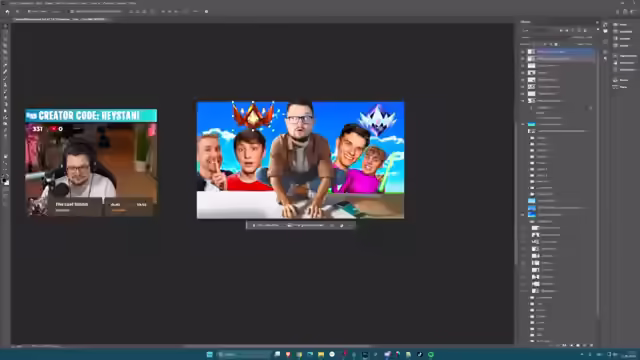Select the Move tool in the toolbar

click(5, 26)
